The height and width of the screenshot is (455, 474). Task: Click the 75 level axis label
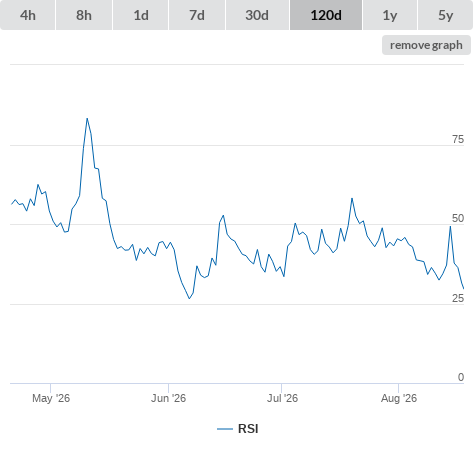click(x=458, y=139)
